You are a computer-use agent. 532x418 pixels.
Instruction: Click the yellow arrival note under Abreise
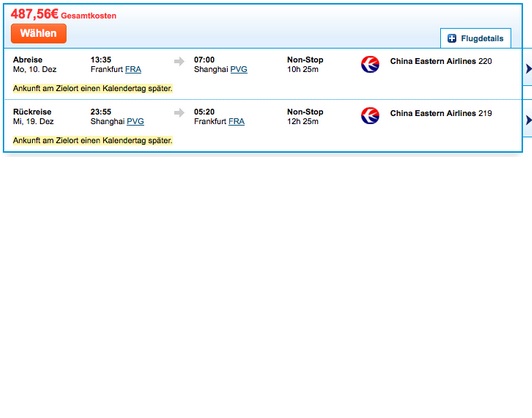[93, 89]
